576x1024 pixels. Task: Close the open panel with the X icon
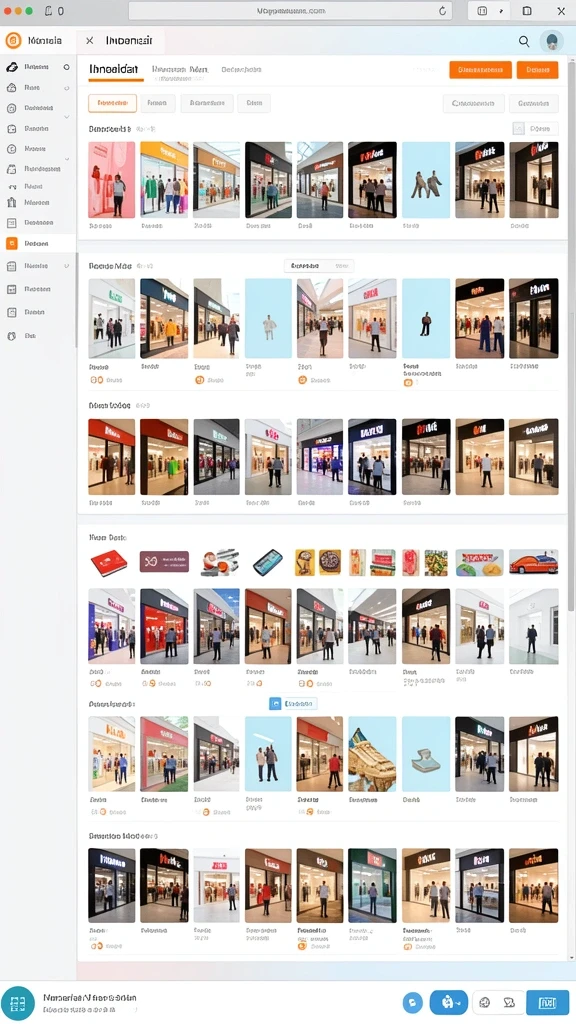(x=89, y=40)
